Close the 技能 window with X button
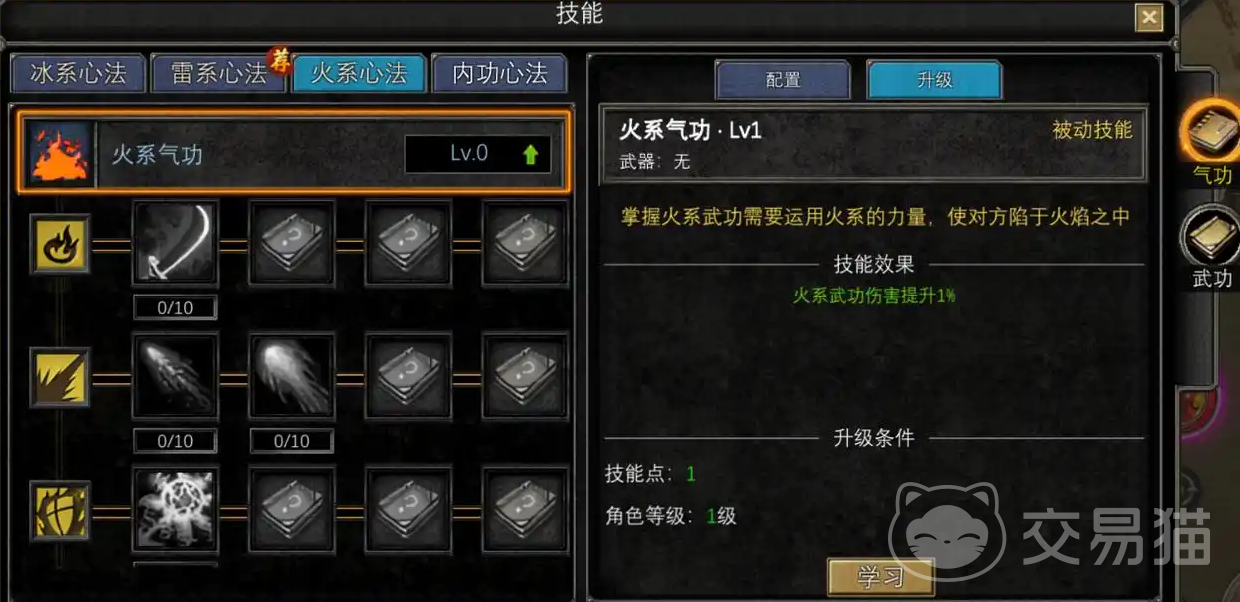1240x602 pixels. click(x=1149, y=18)
